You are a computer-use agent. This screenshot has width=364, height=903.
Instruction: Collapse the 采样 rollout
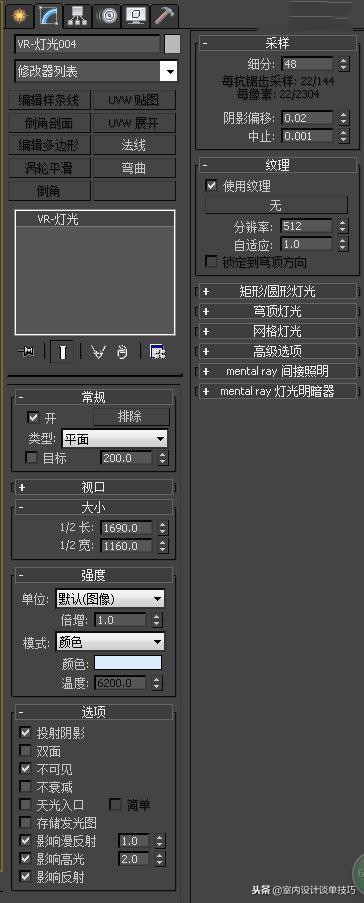pyautogui.click(x=277, y=44)
